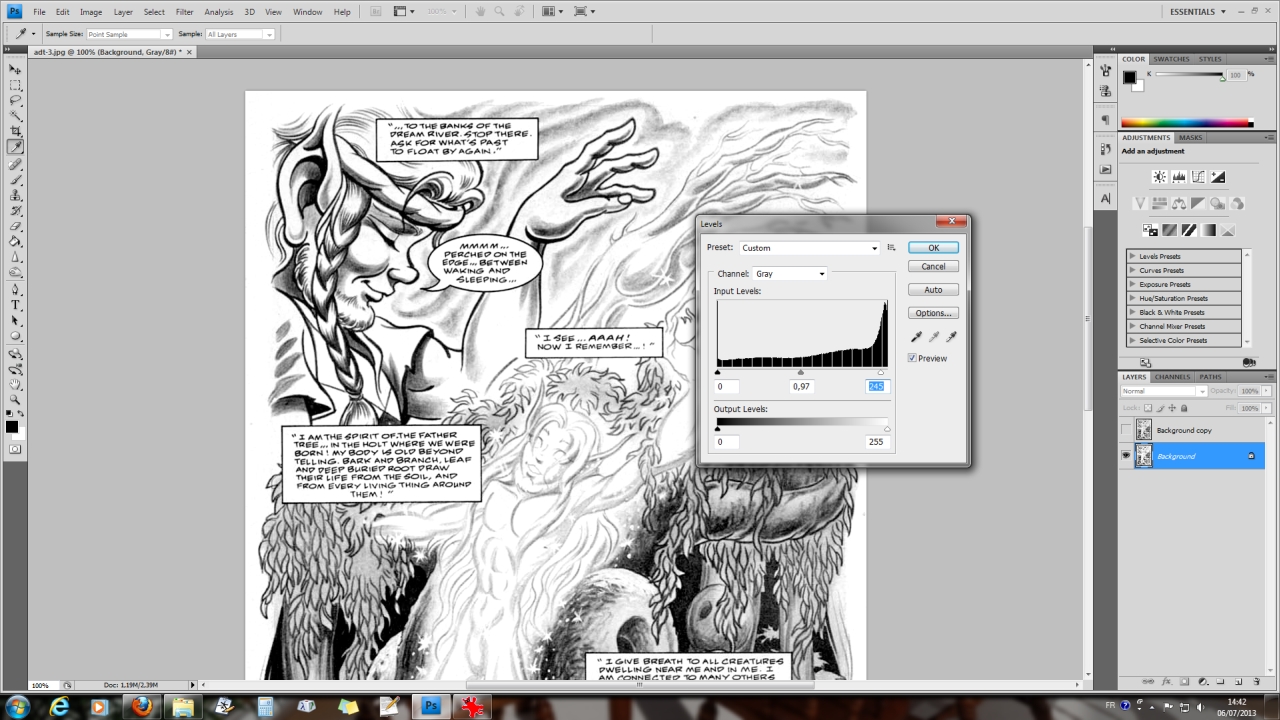The height and width of the screenshot is (720, 1280).
Task: Select the Crop tool in the toolbox
Action: pos(16,131)
